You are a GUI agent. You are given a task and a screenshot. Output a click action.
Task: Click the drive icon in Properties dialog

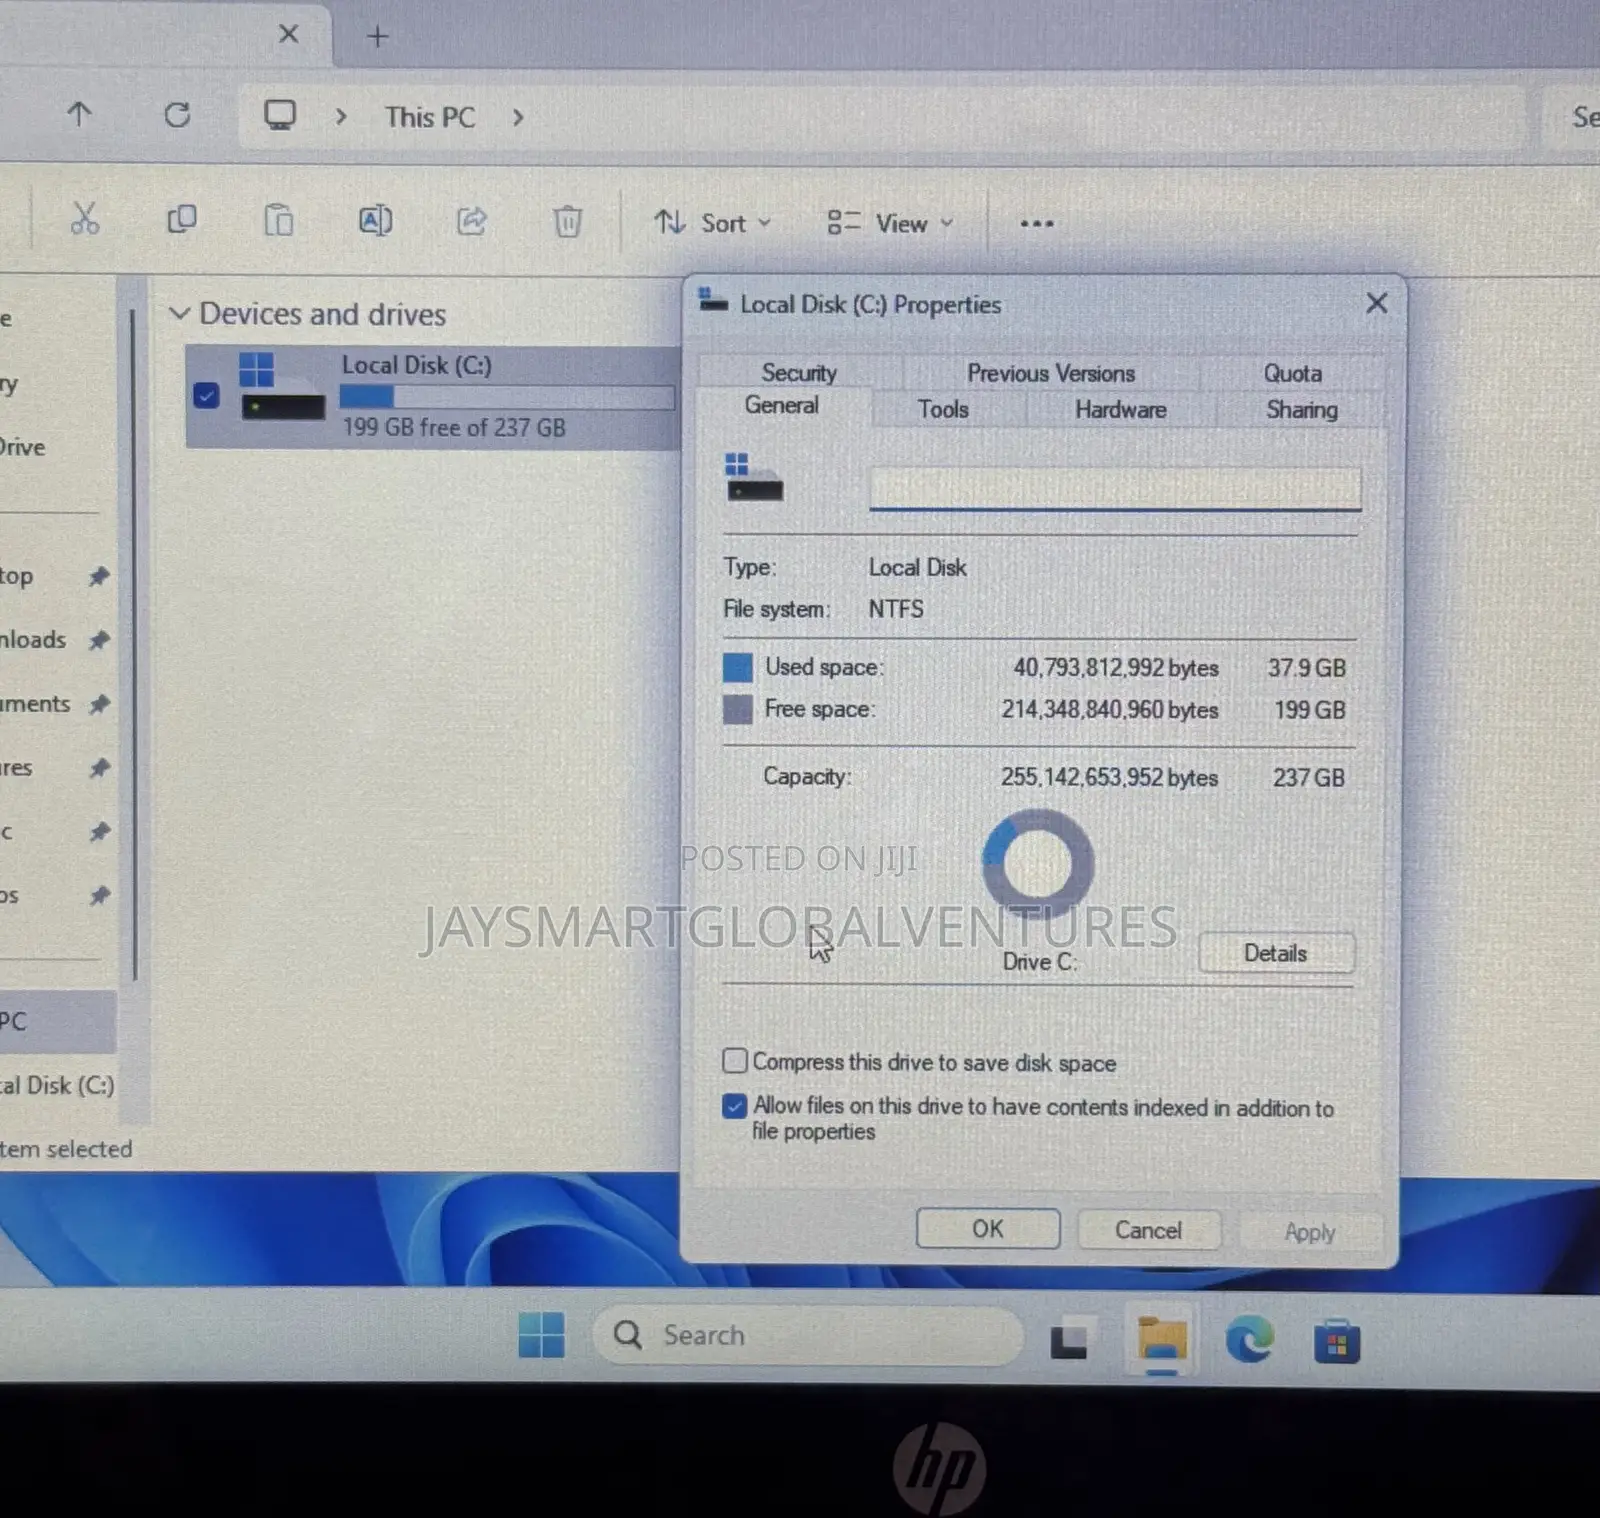coord(754,477)
